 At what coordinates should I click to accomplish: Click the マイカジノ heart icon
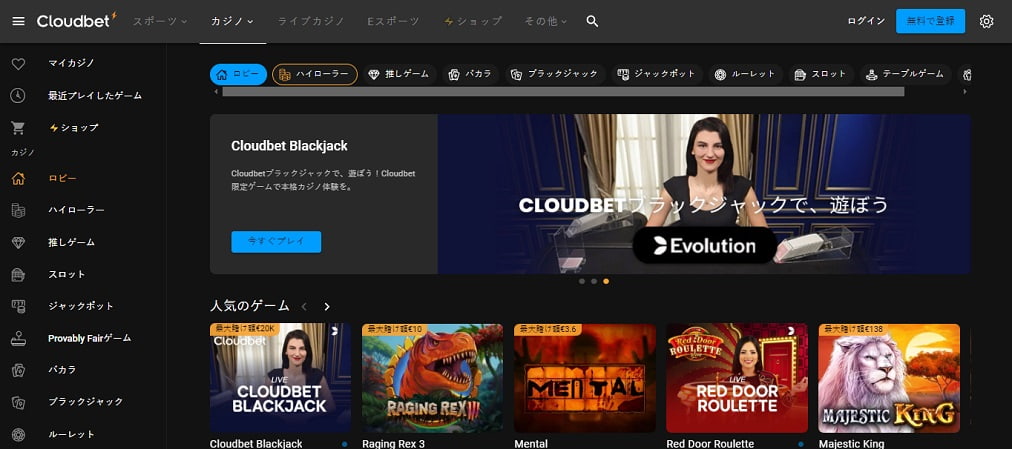18,64
